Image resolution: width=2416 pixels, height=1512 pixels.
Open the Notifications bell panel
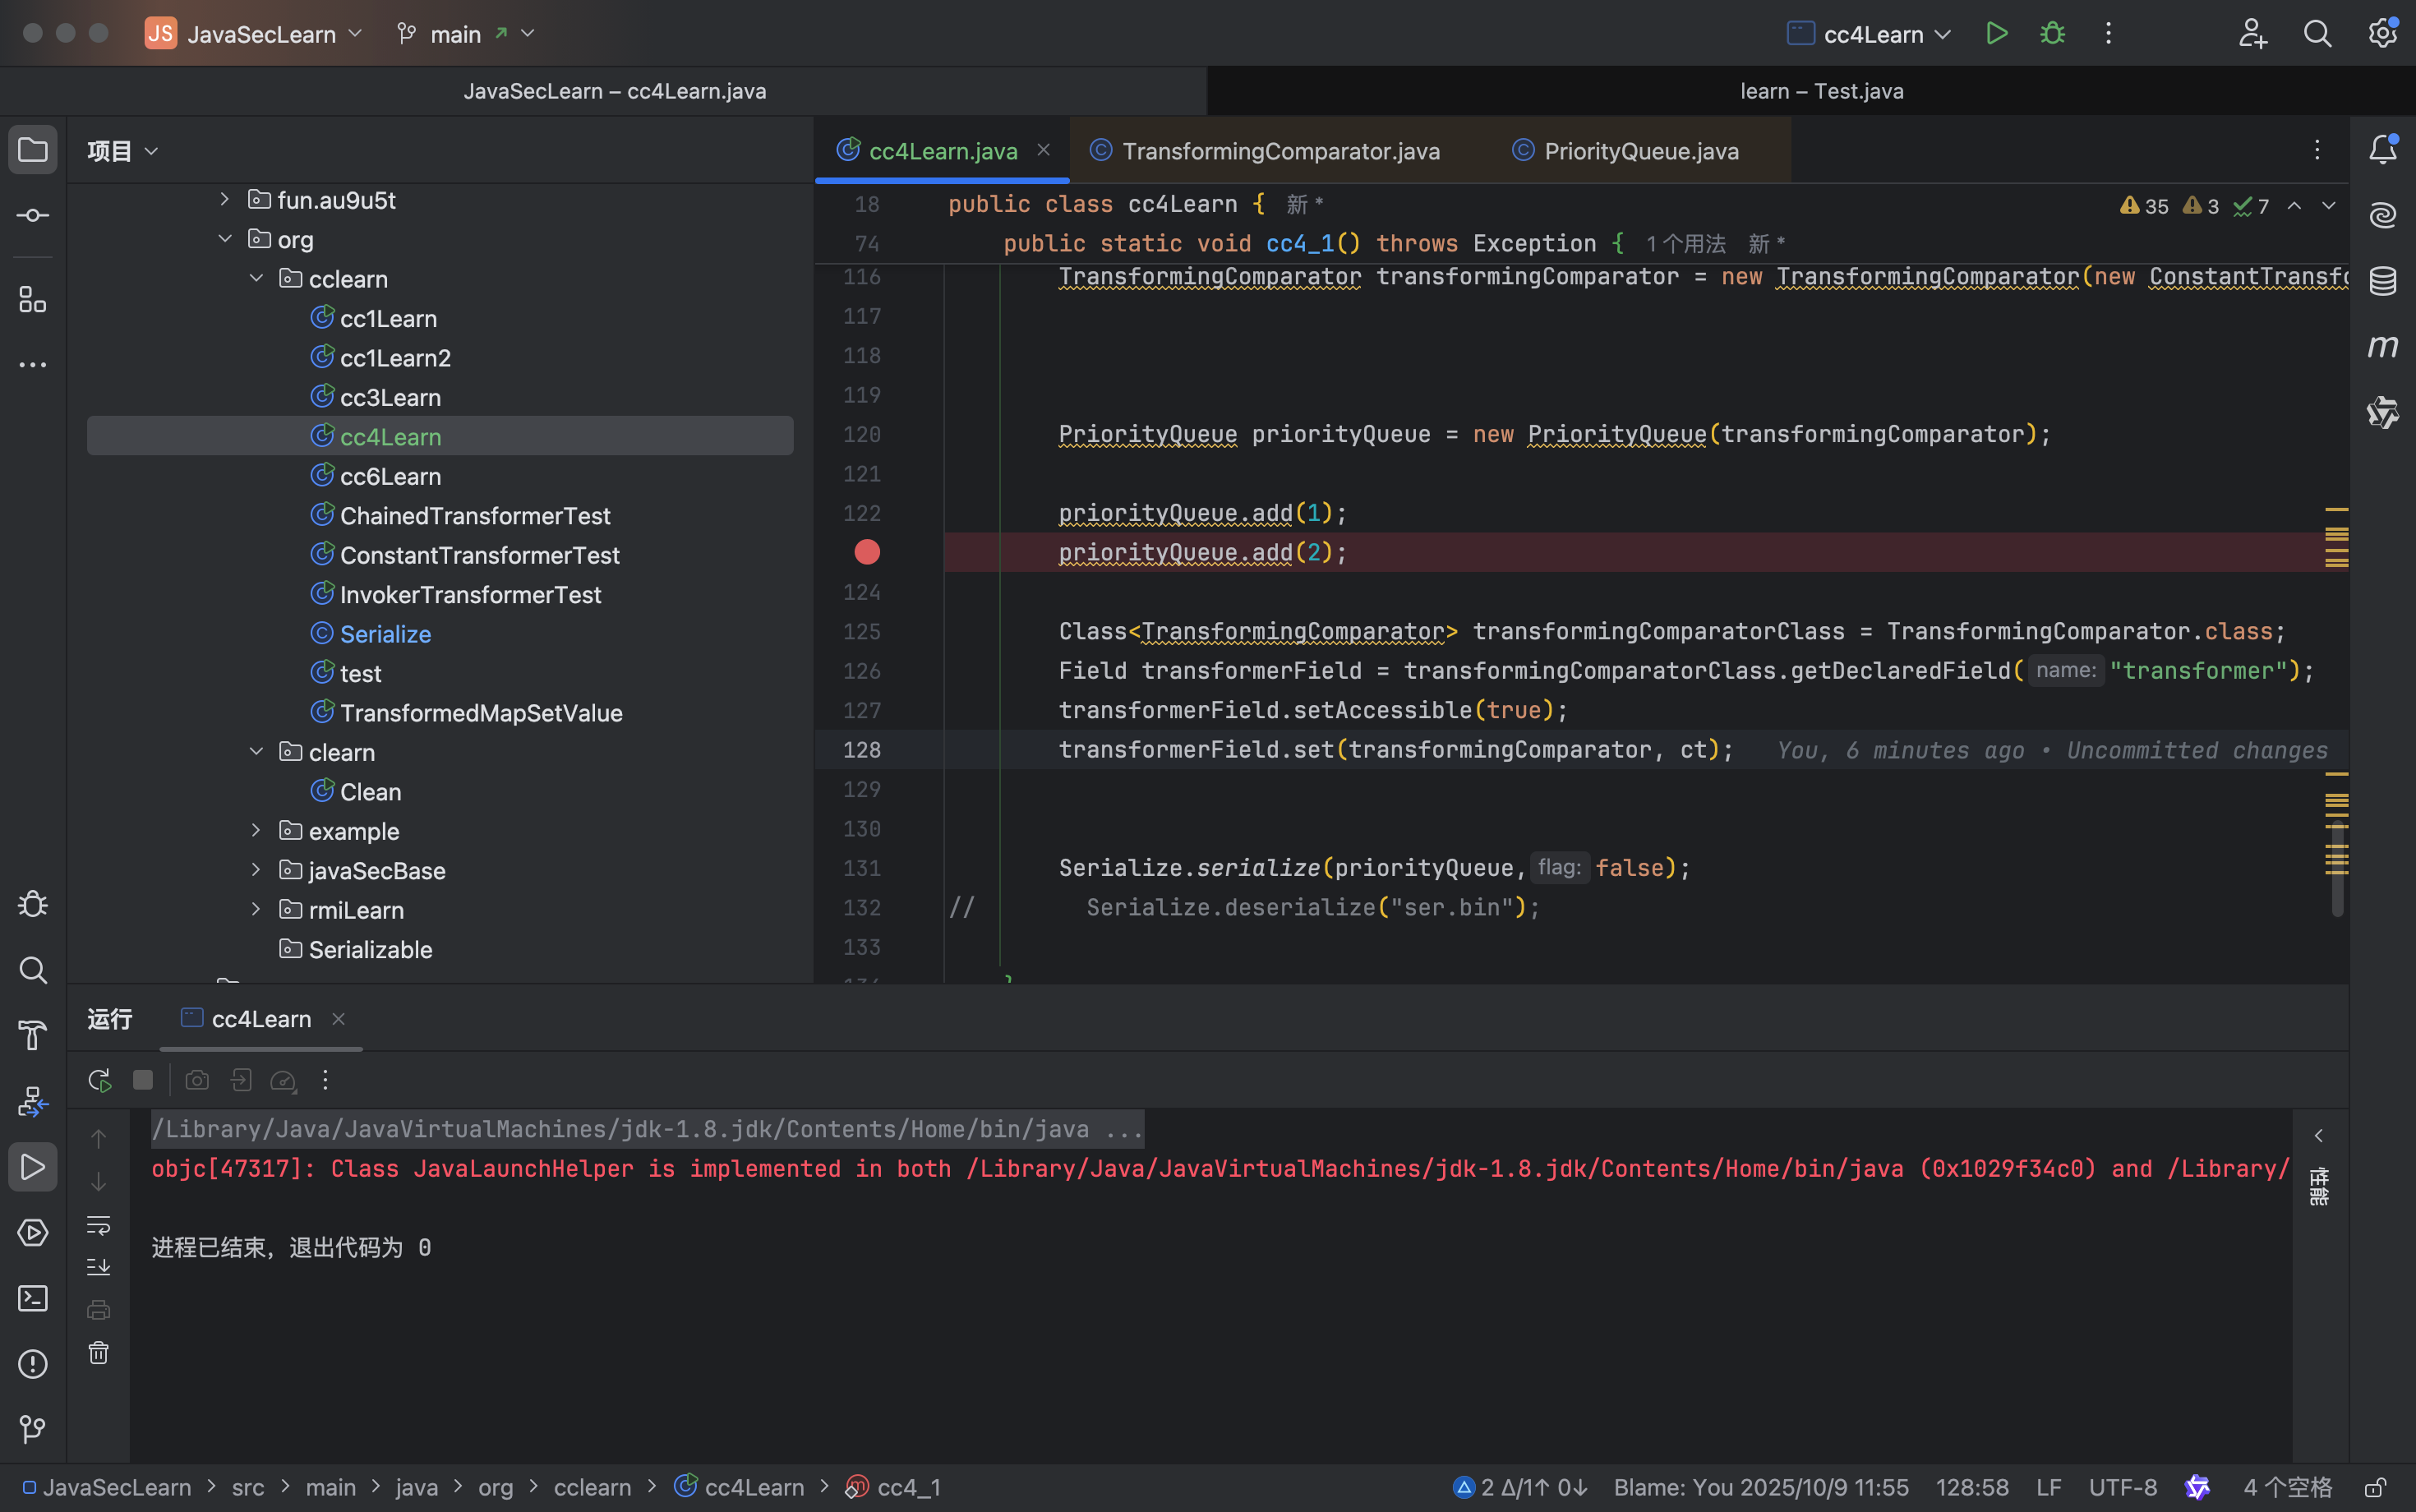[x=2382, y=150]
